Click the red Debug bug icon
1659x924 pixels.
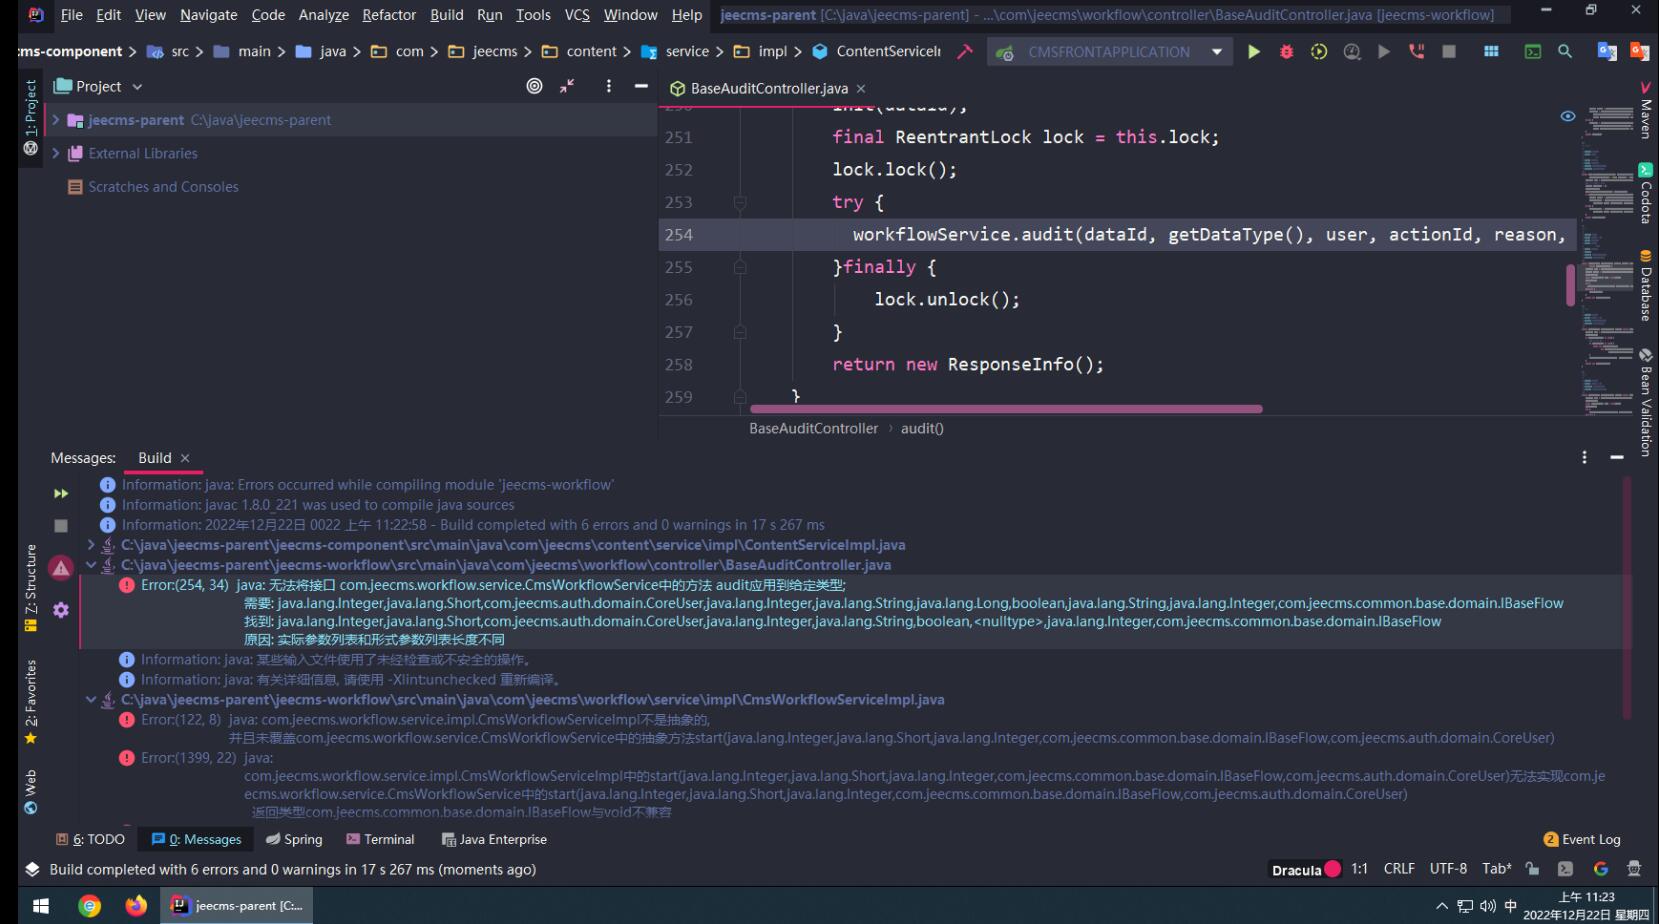tap(1286, 52)
